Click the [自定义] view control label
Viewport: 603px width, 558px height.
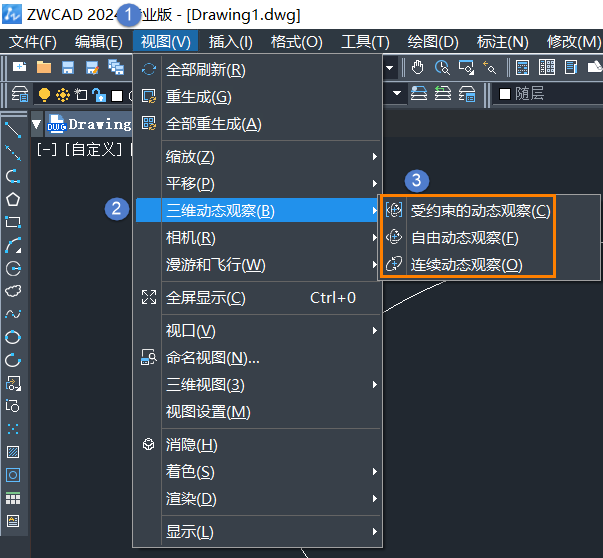(93, 149)
